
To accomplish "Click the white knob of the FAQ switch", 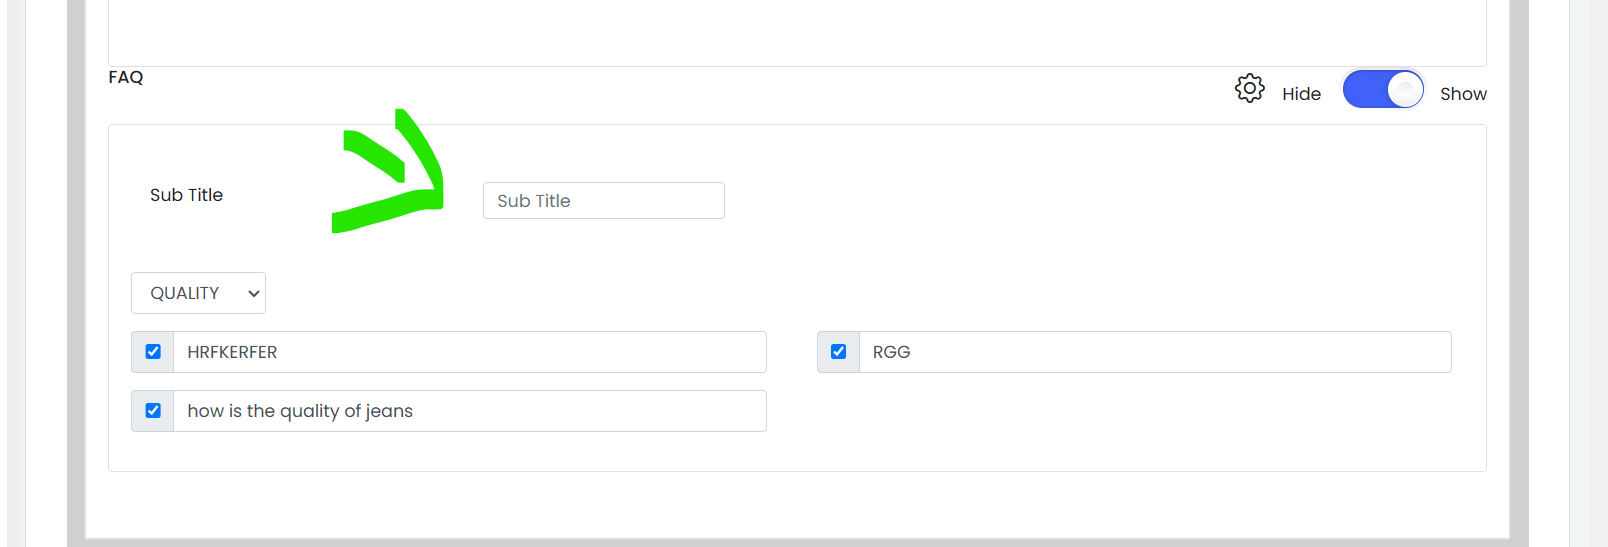I will tap(1405, 89).
